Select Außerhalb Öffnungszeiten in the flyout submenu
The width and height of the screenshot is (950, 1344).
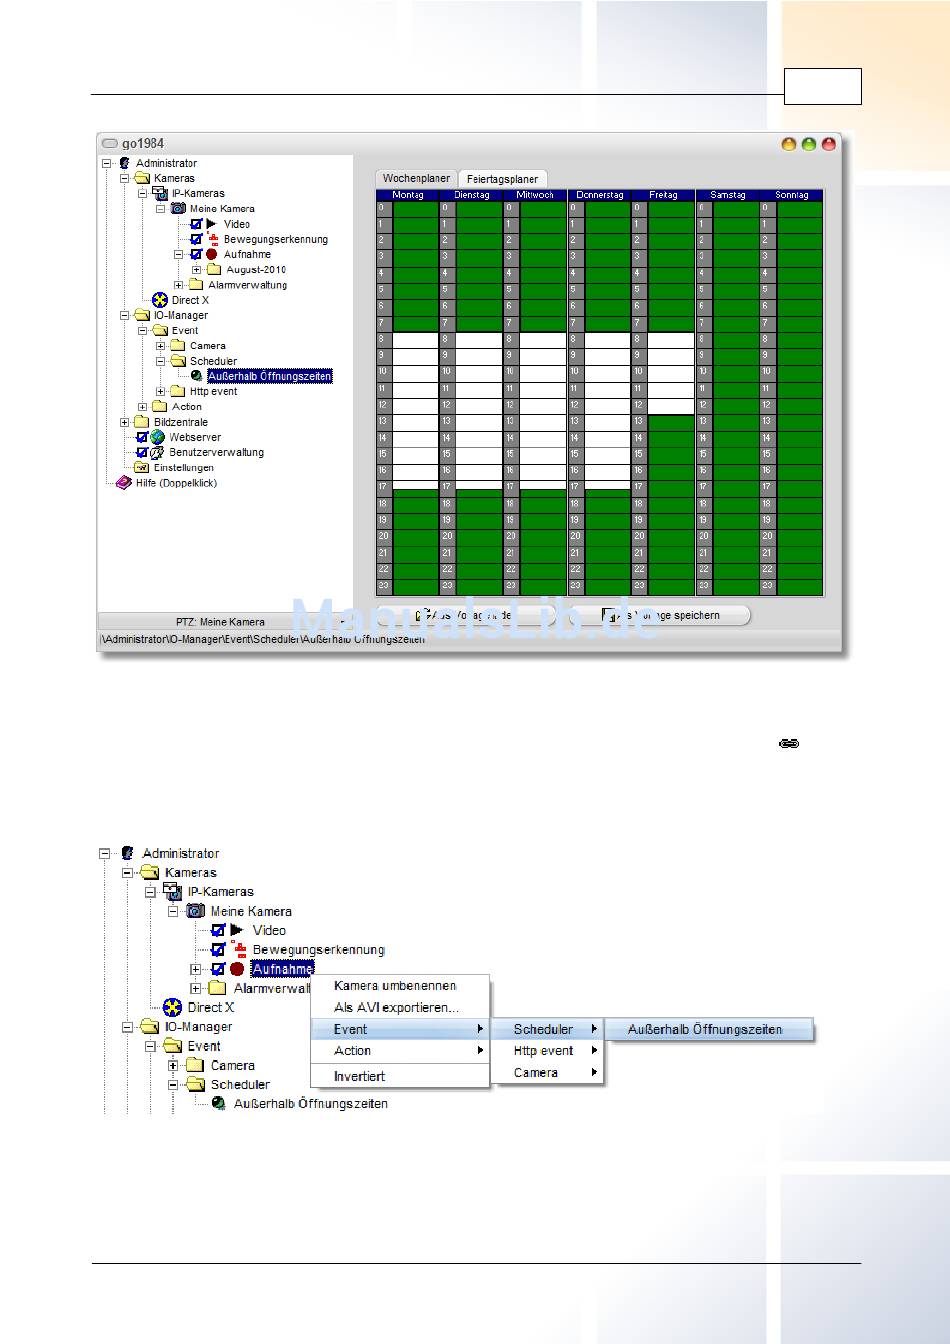click(709, 1029)
